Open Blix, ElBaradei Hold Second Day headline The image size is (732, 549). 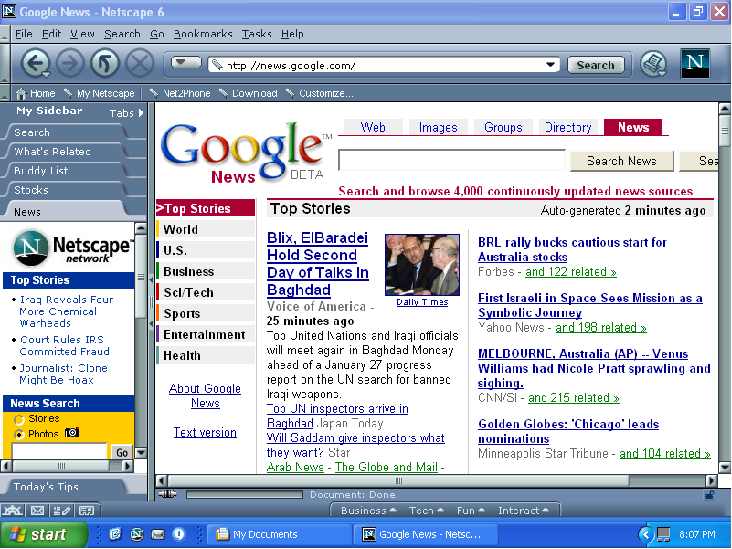pyautogui.click(x=317, y=264)
